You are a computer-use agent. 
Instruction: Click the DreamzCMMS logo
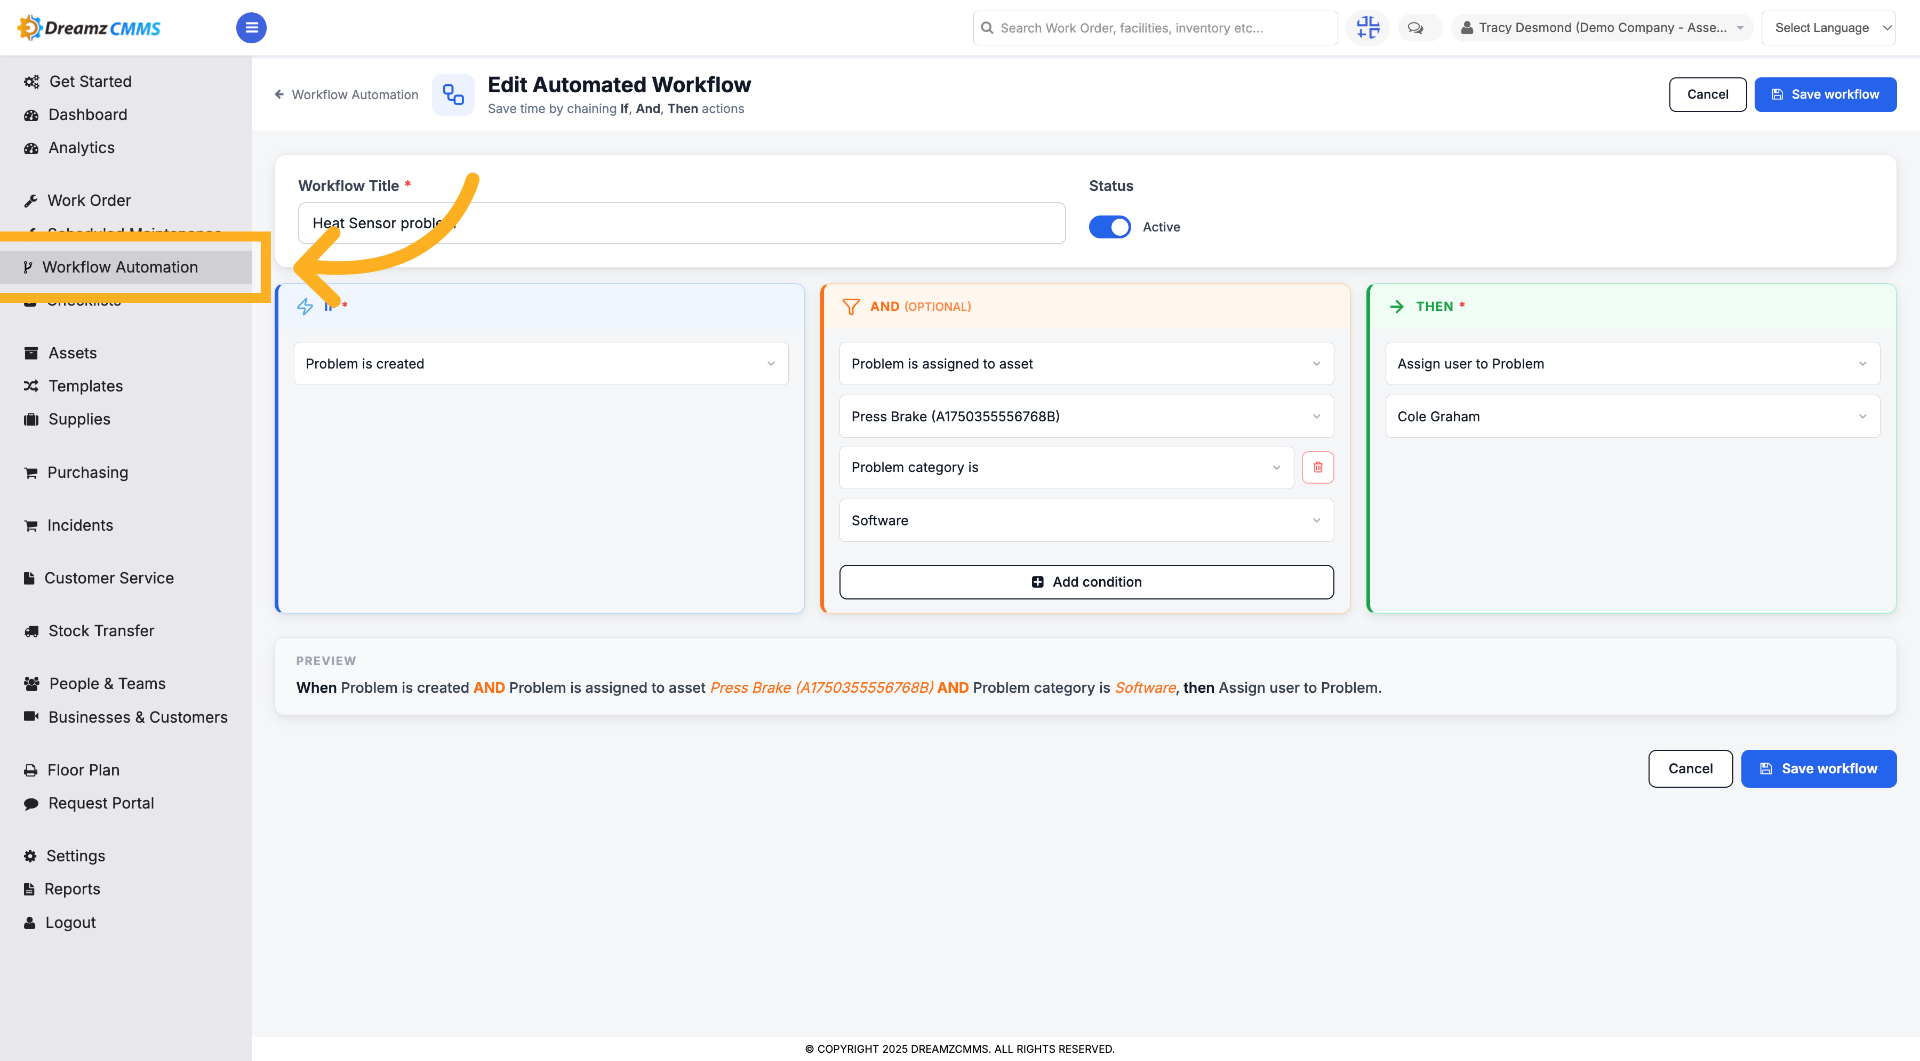click(x=90, y=28)
